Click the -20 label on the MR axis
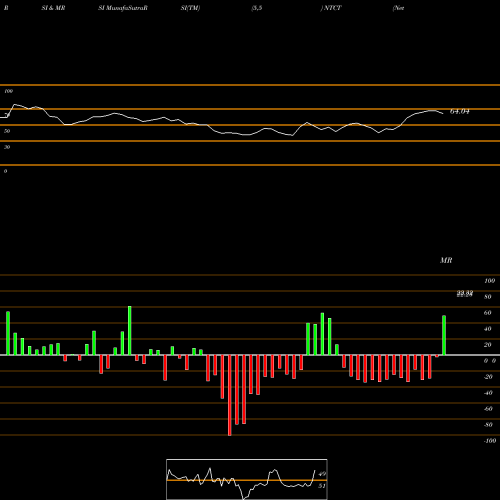This screenshot has height=500, width=500. tap(488, 377)
